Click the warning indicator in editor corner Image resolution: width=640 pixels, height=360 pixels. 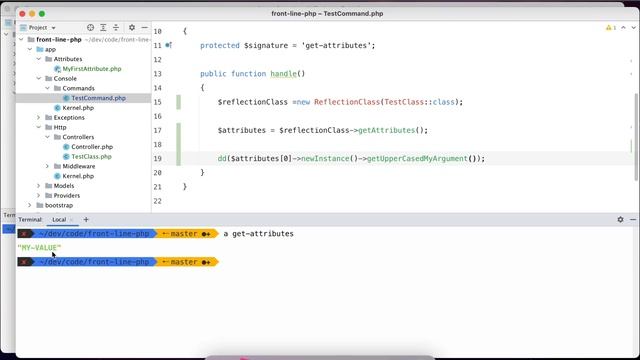611,28
